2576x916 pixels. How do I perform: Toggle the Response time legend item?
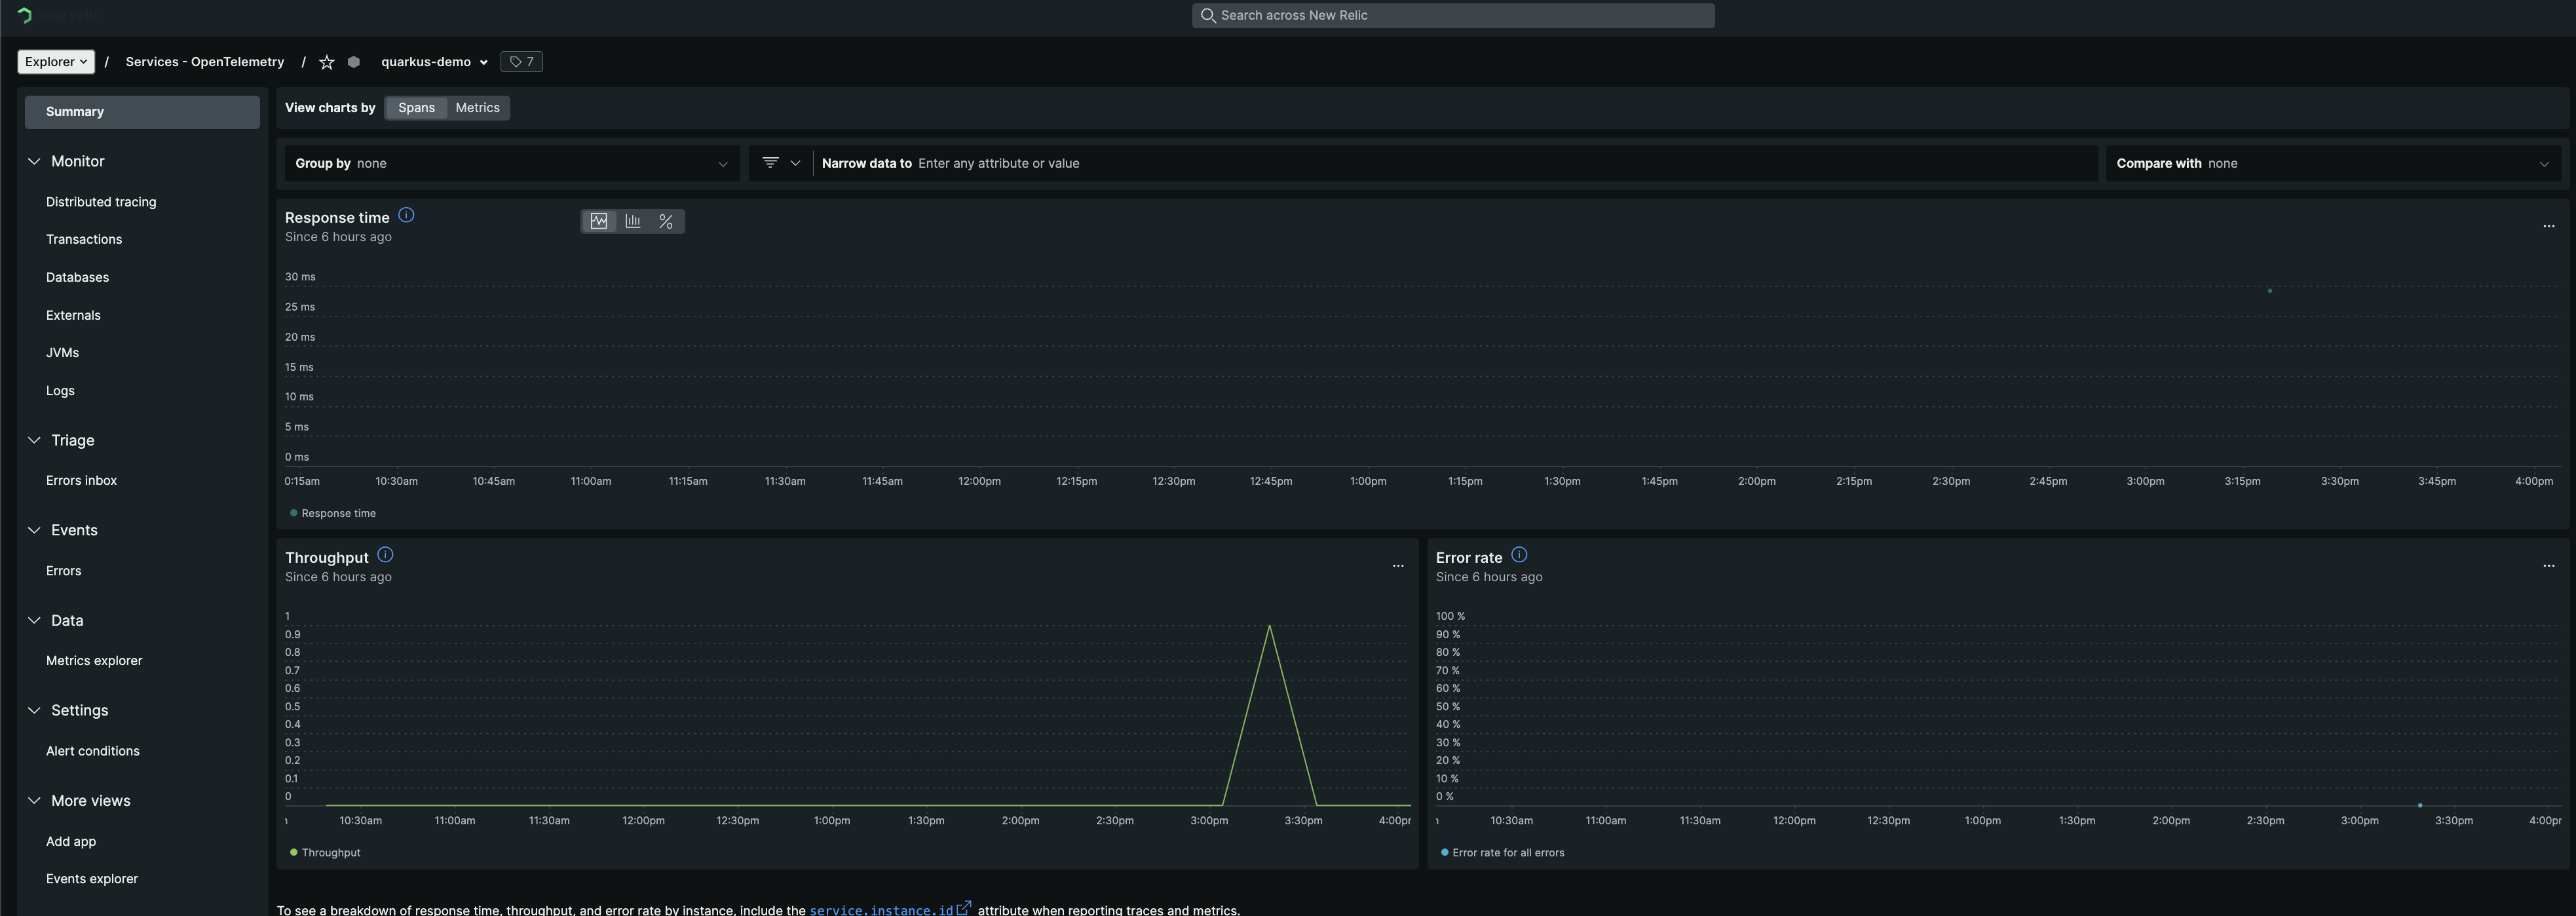(x=333, y=513)
